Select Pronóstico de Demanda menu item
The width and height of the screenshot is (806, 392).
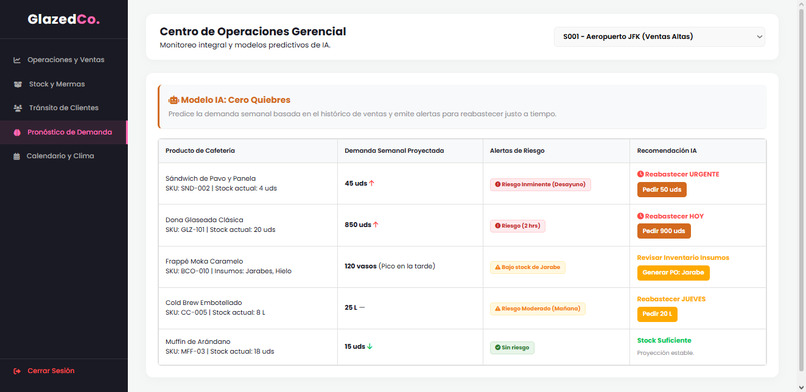(64, 132)
